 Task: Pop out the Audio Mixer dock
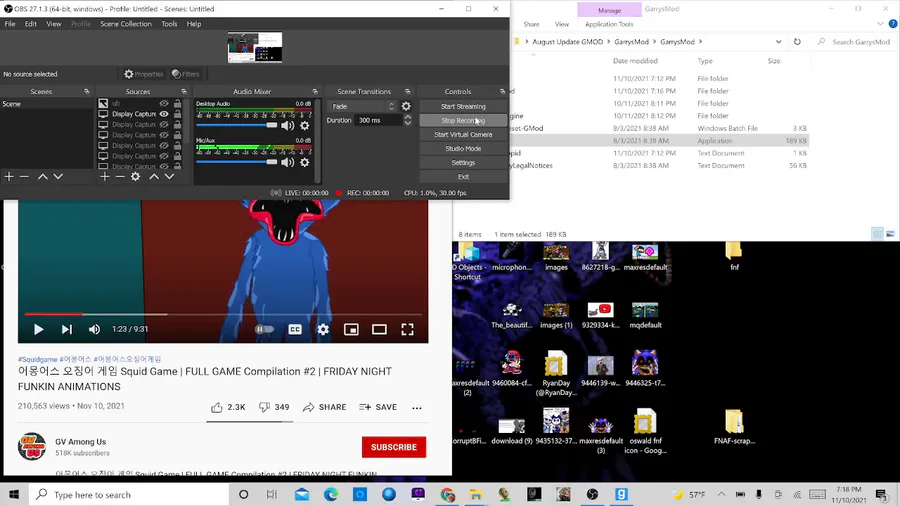click(315, 92)
